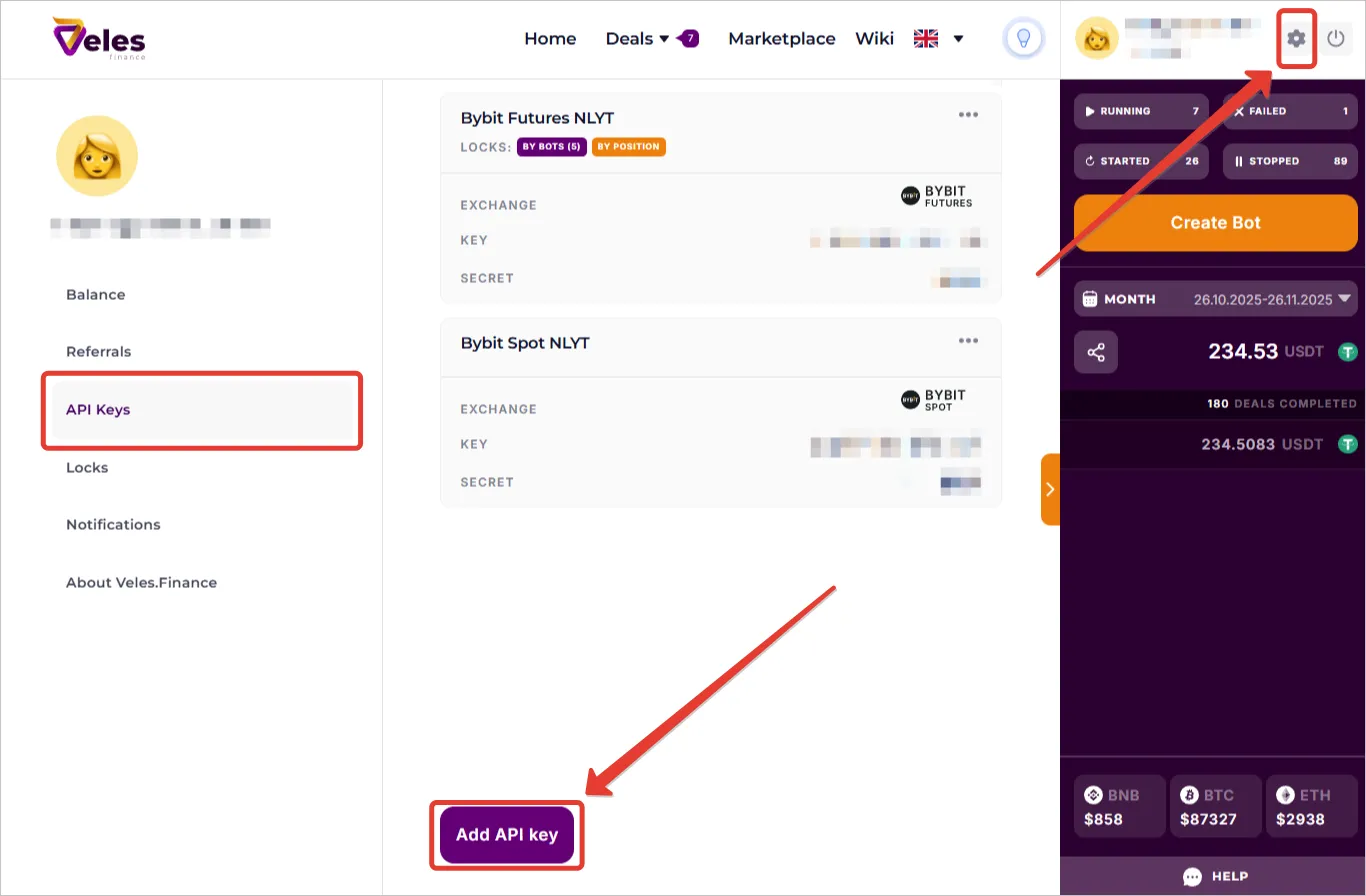1366x896 pixels.
Task: Click the ETH price ticker tile
Action: point(1311,806)
